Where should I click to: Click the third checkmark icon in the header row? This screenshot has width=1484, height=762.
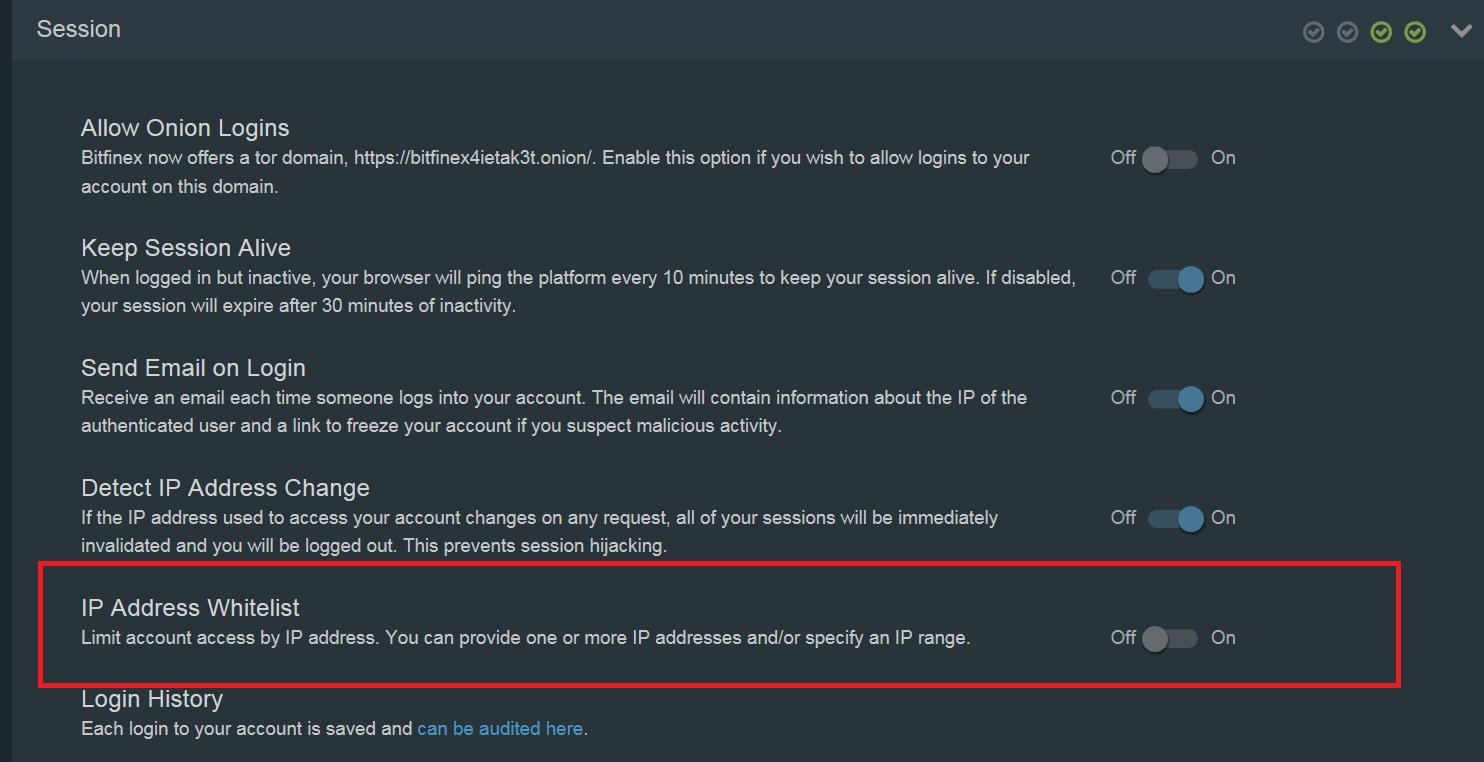(1381, 31)
